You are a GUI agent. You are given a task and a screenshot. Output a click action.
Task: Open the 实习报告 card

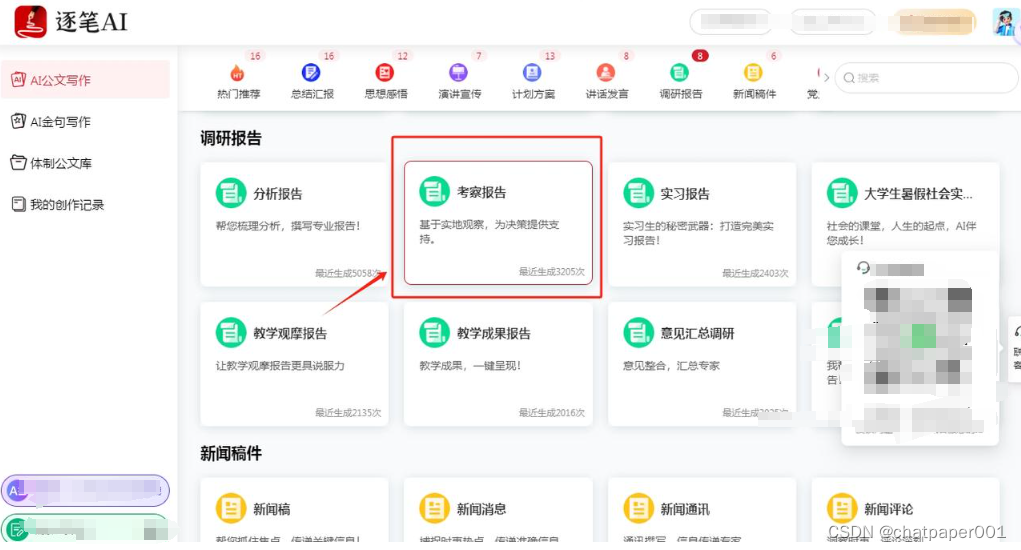point(702,224)
